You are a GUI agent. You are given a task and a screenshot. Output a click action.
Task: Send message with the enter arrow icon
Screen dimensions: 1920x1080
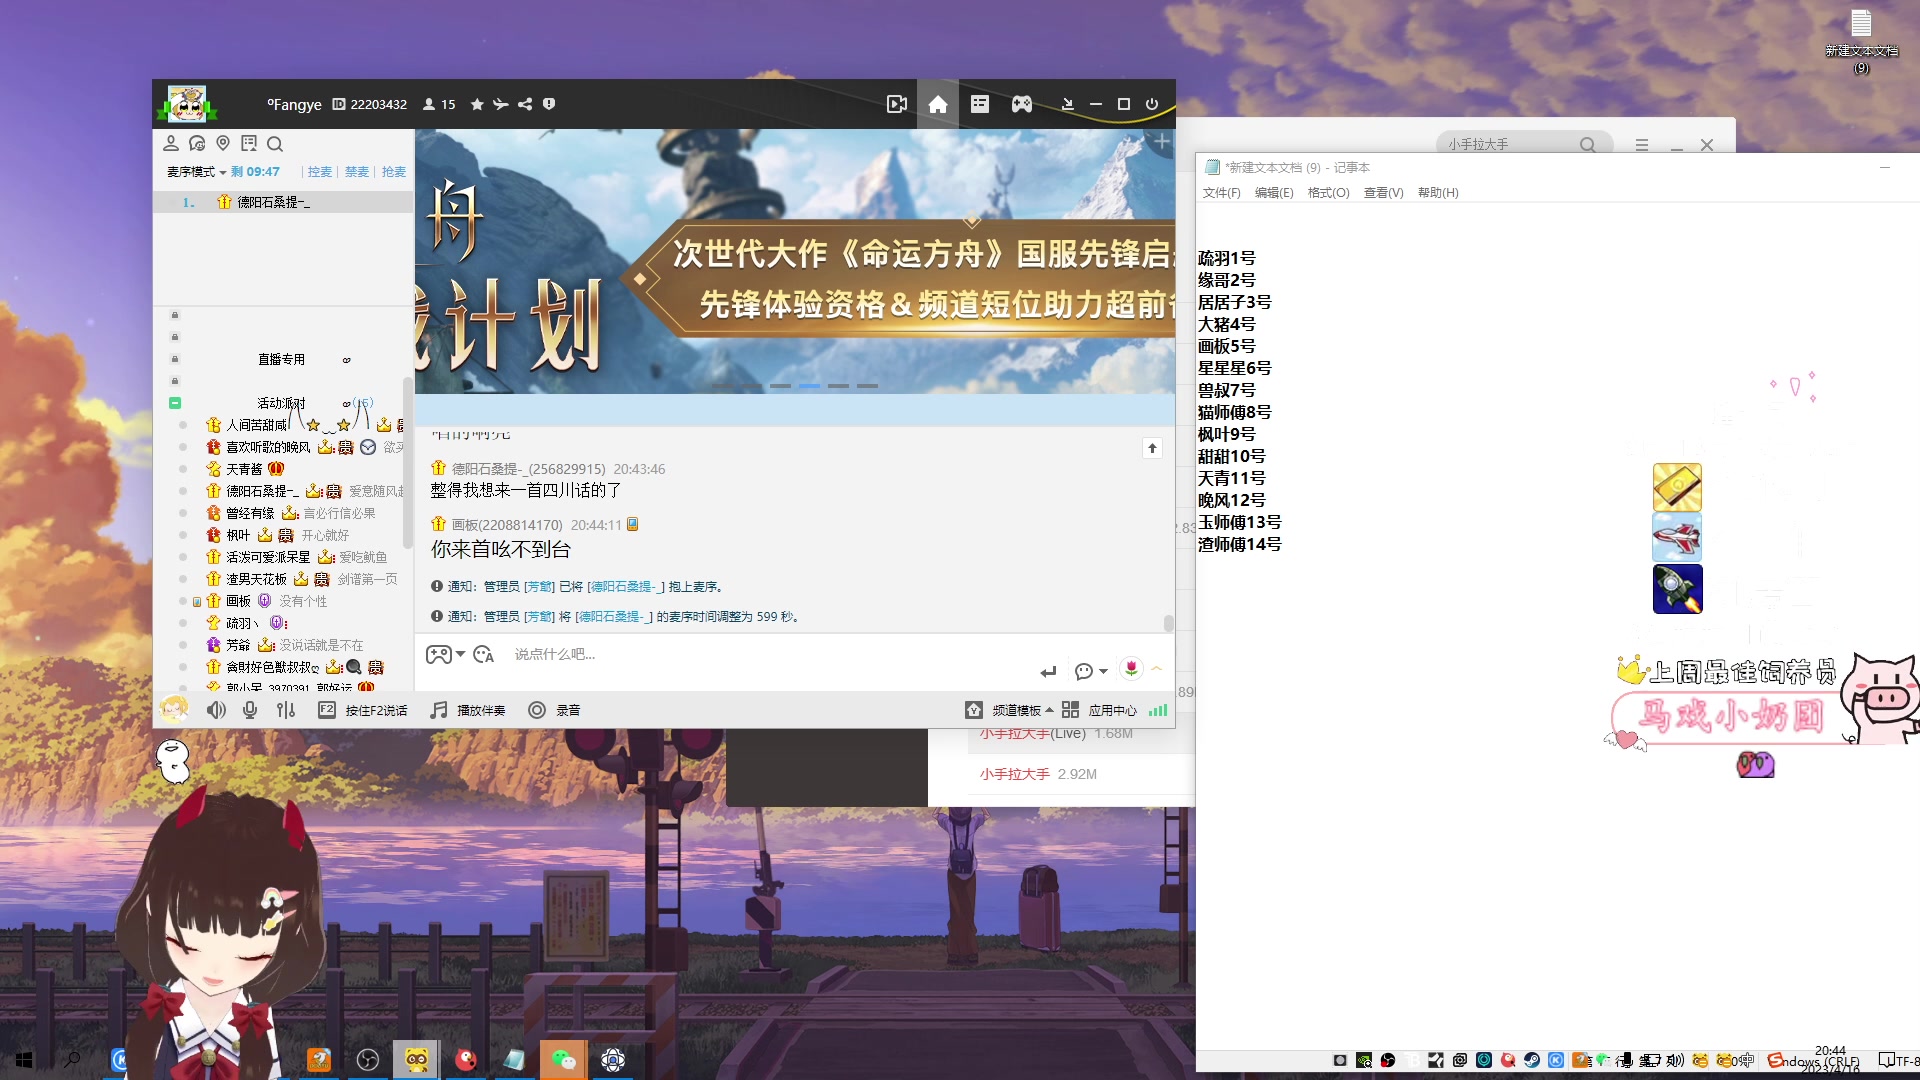(1048, 671)
